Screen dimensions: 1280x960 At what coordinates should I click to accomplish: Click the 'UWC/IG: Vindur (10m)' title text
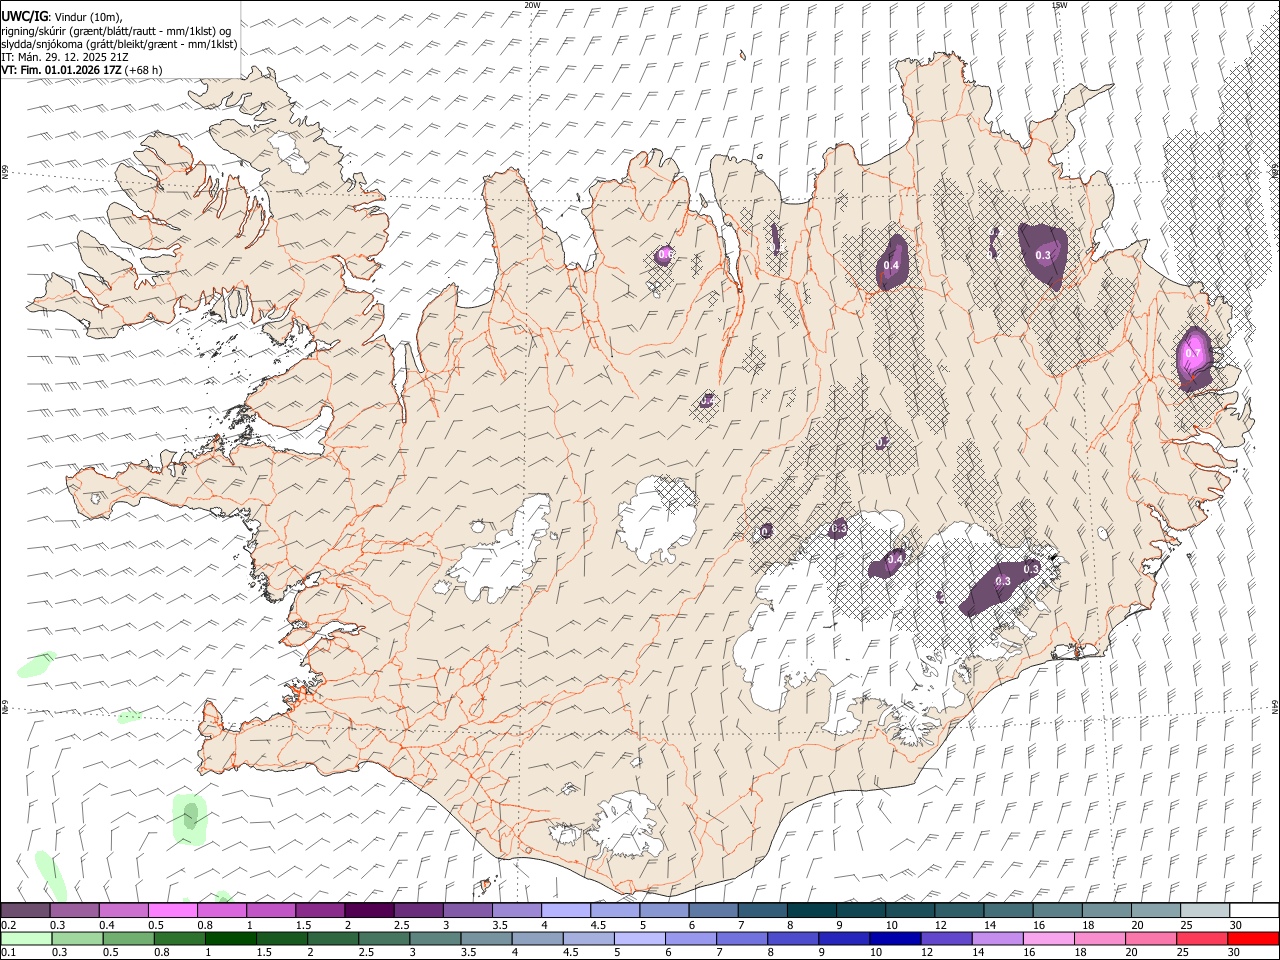[62, 16]
